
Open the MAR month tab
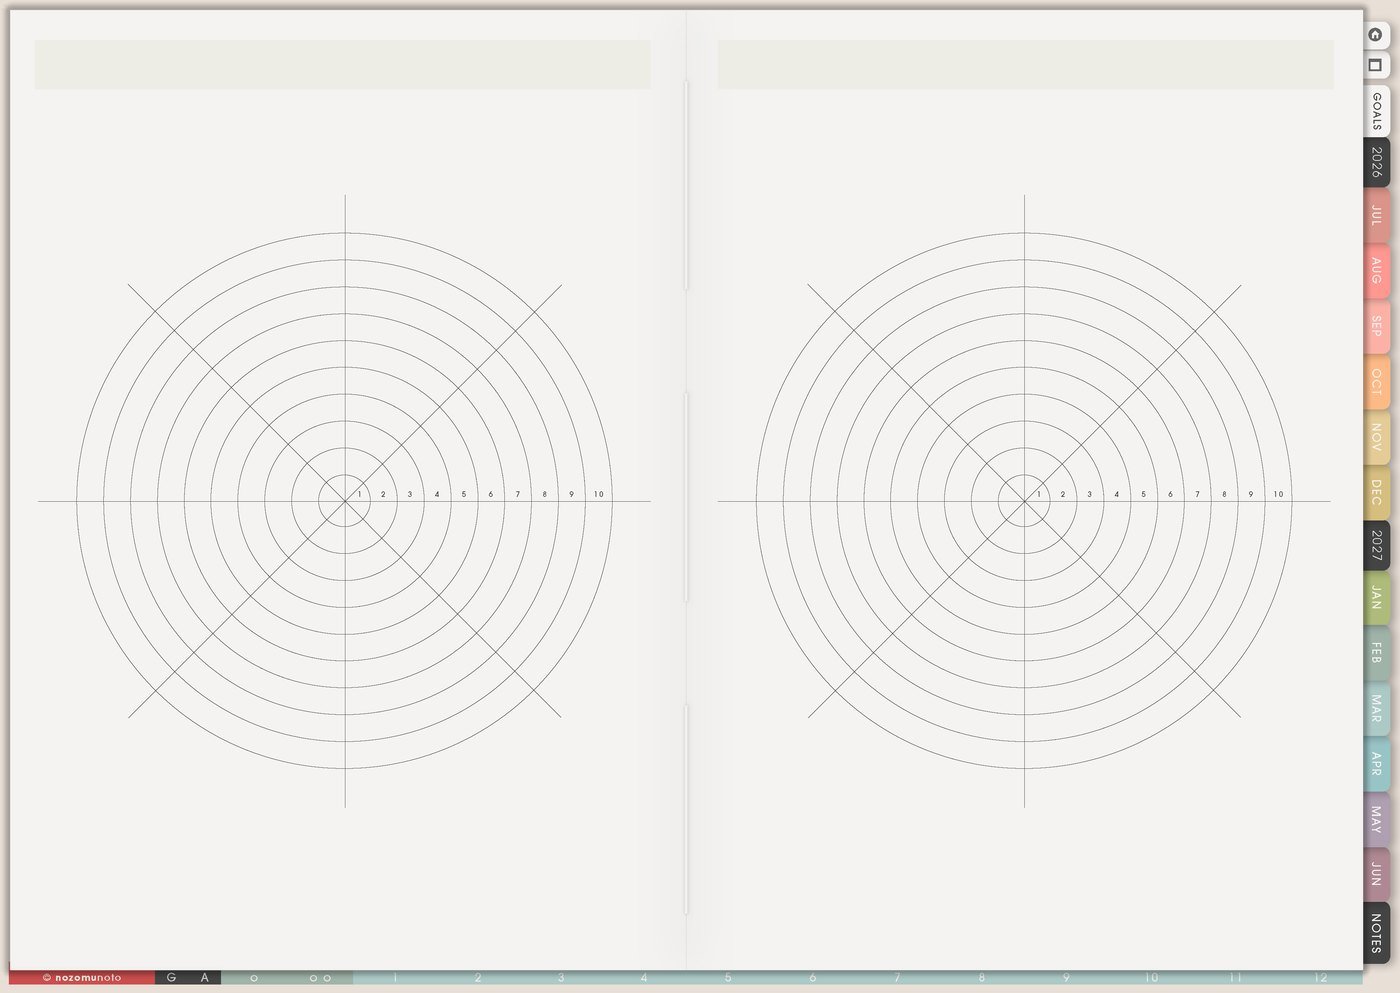click(x=1376, y=708)
